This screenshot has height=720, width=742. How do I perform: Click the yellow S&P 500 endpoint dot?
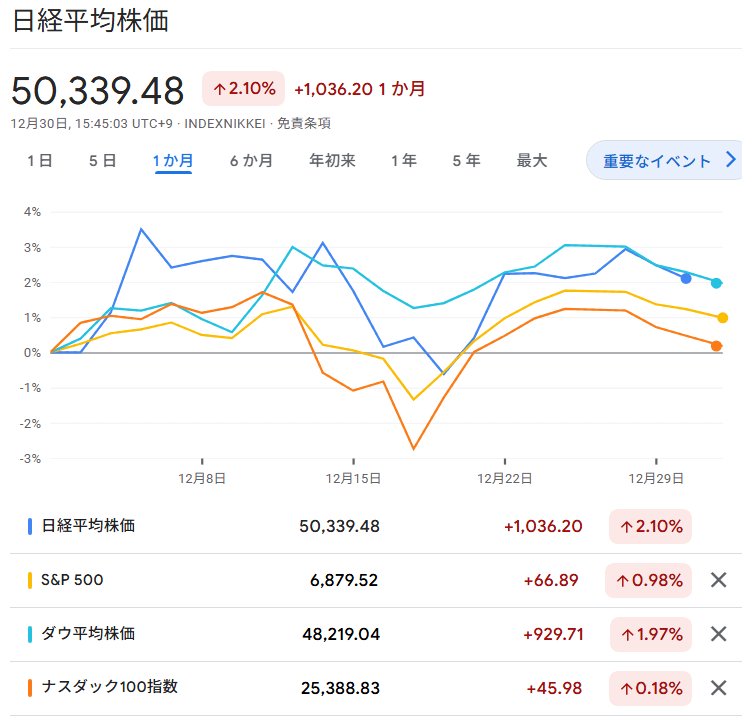click(x=722, y=318)
